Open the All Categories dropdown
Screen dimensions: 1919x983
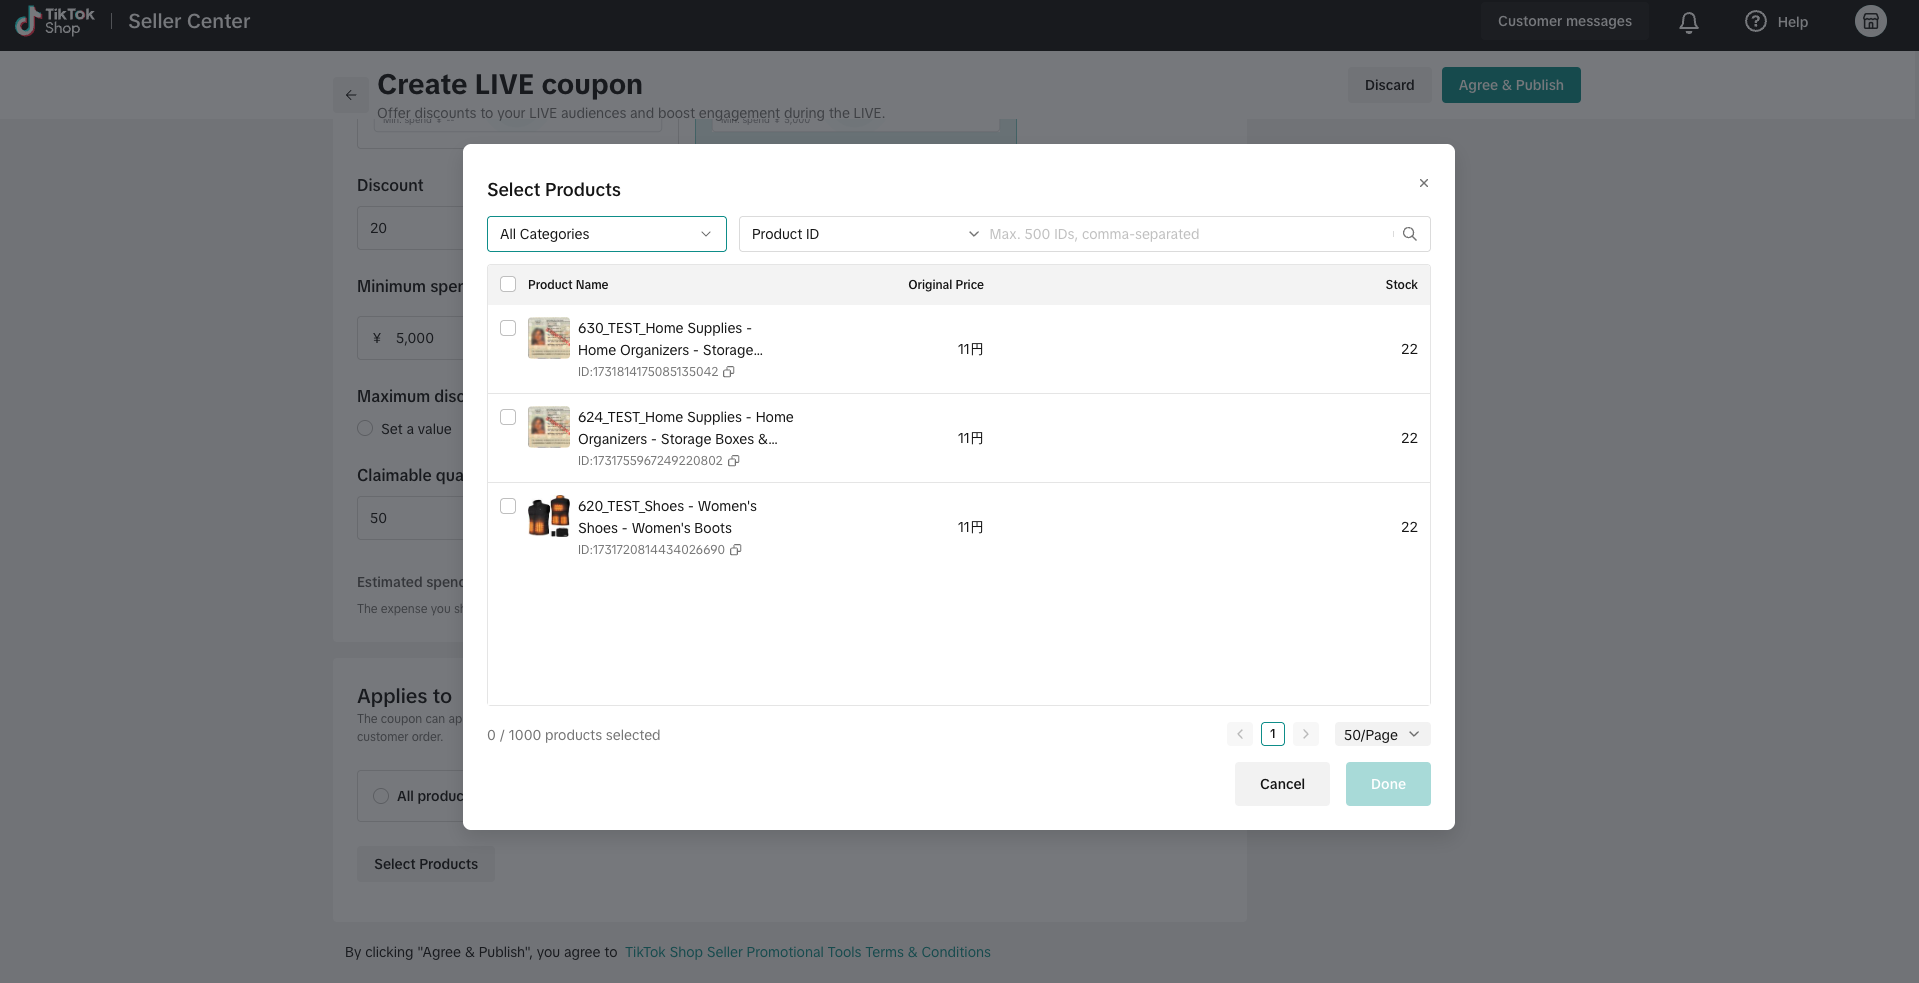[x=607, y=234]
